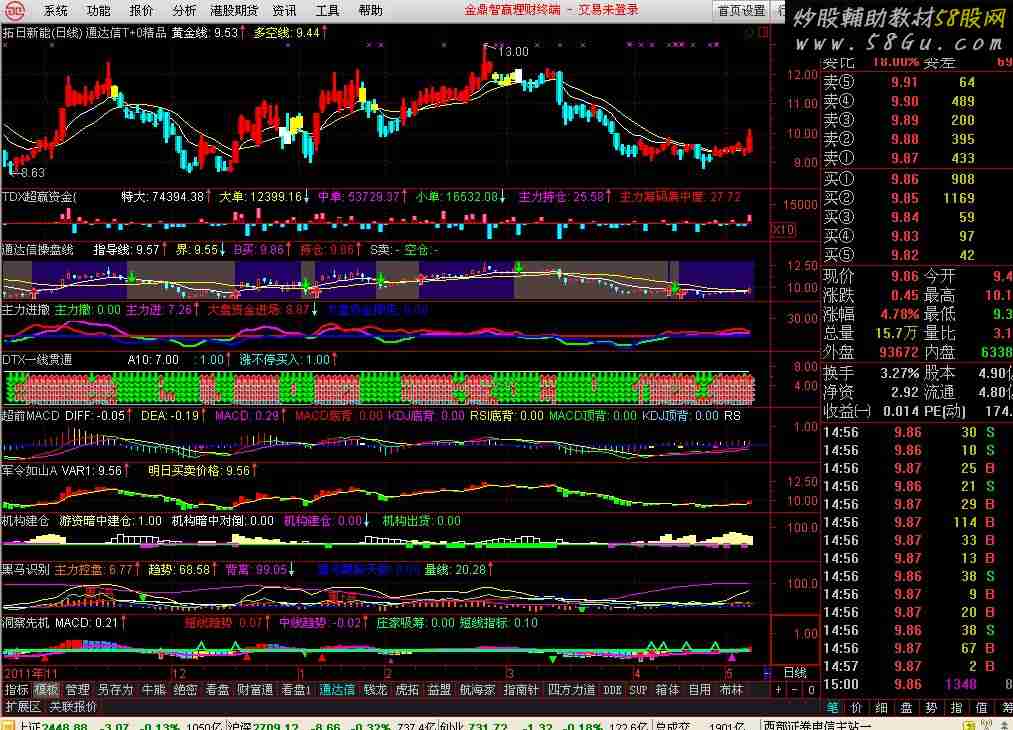Switch to the 财富通 template
Screen dimensions: 1013x730
tap(255, 690)
